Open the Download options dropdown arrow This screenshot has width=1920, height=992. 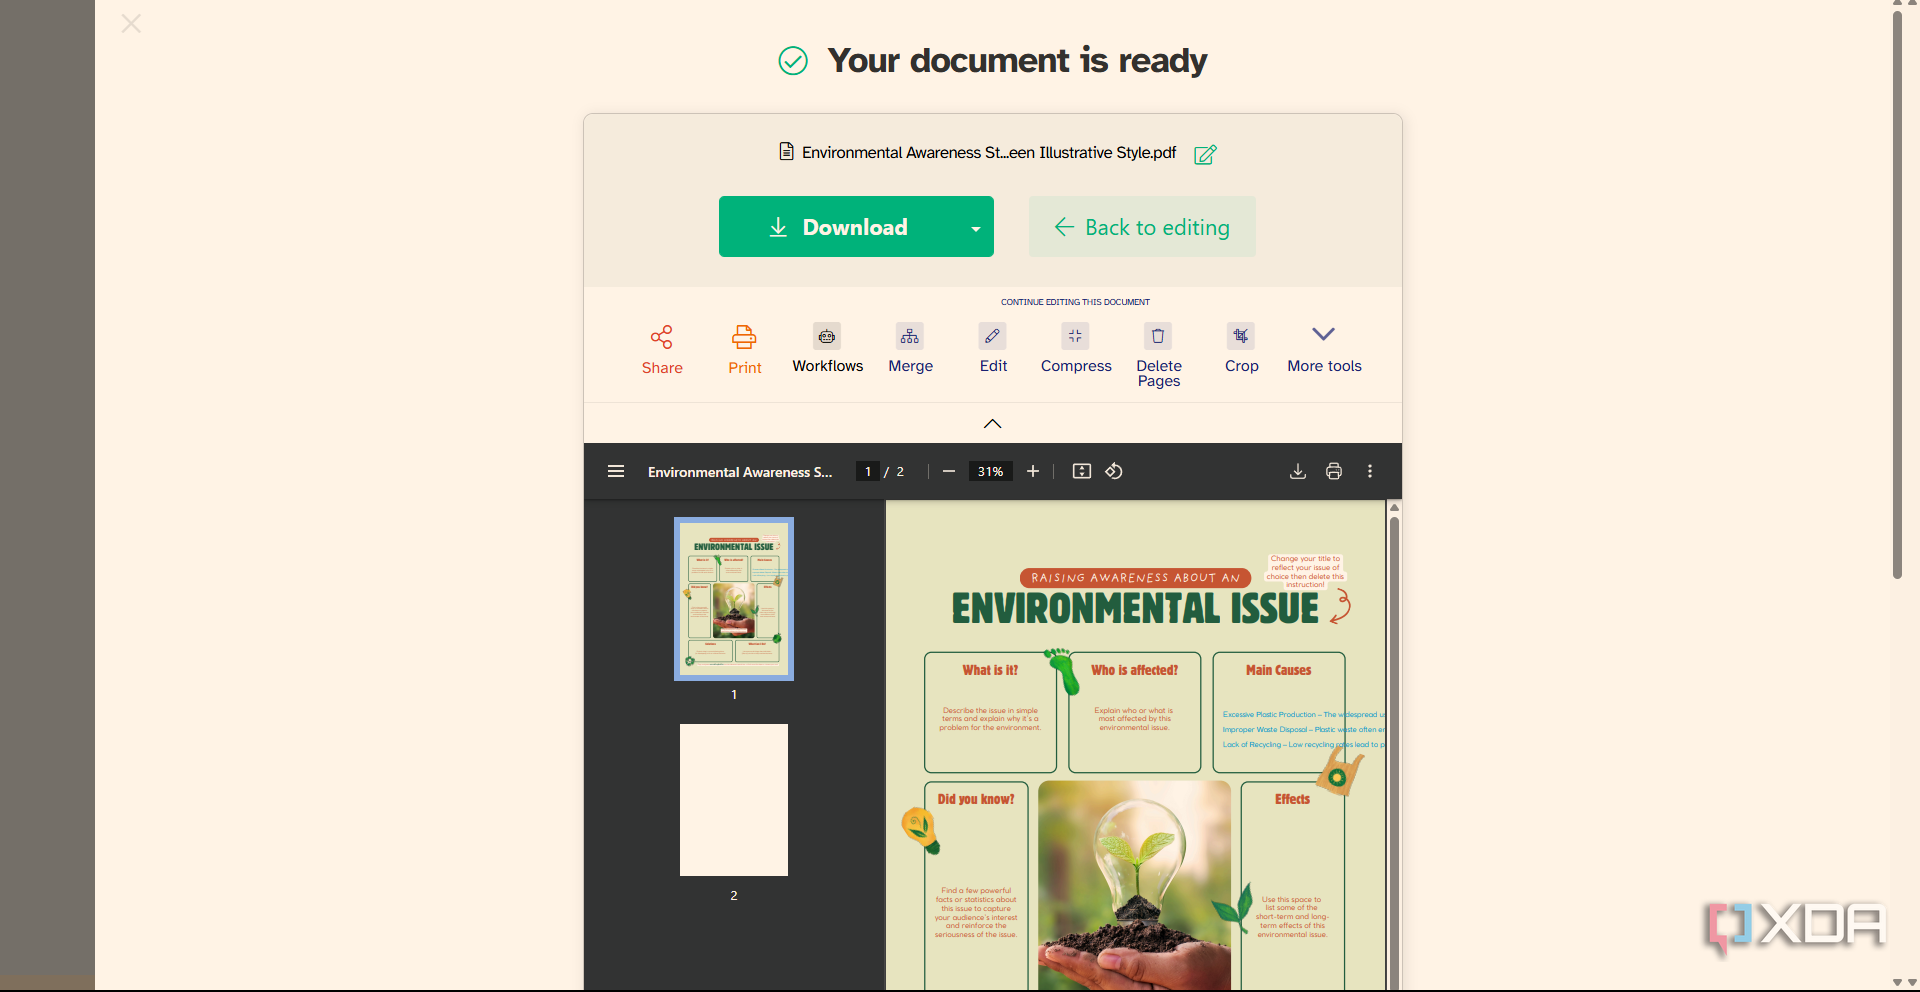976,228
